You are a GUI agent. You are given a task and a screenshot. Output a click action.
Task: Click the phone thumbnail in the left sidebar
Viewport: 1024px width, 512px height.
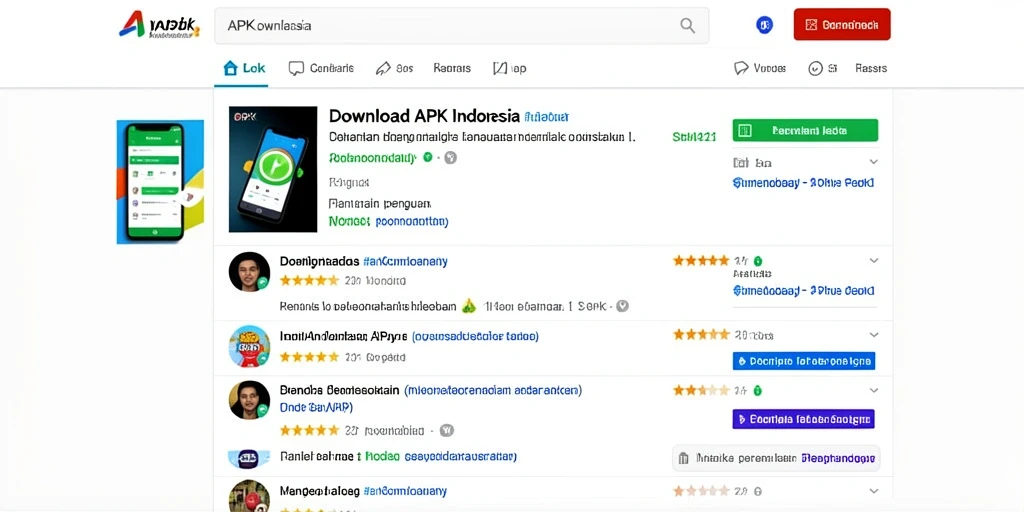pos(160,182)
